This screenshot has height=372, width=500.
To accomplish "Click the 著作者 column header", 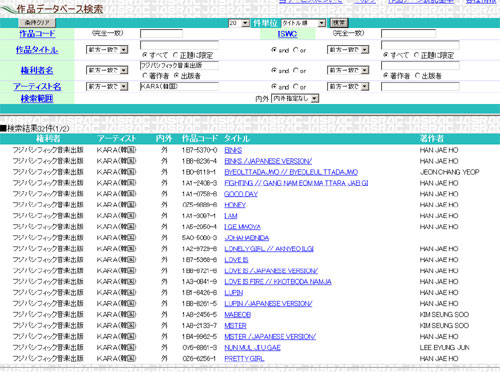I will pyautogui.click(x=432, y=139).
